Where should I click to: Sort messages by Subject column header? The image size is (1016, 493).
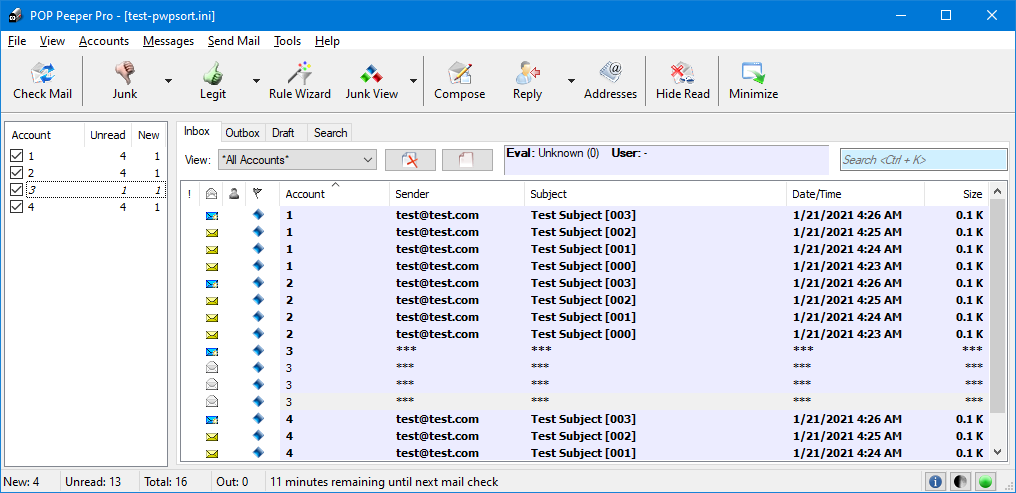point(656,194)
